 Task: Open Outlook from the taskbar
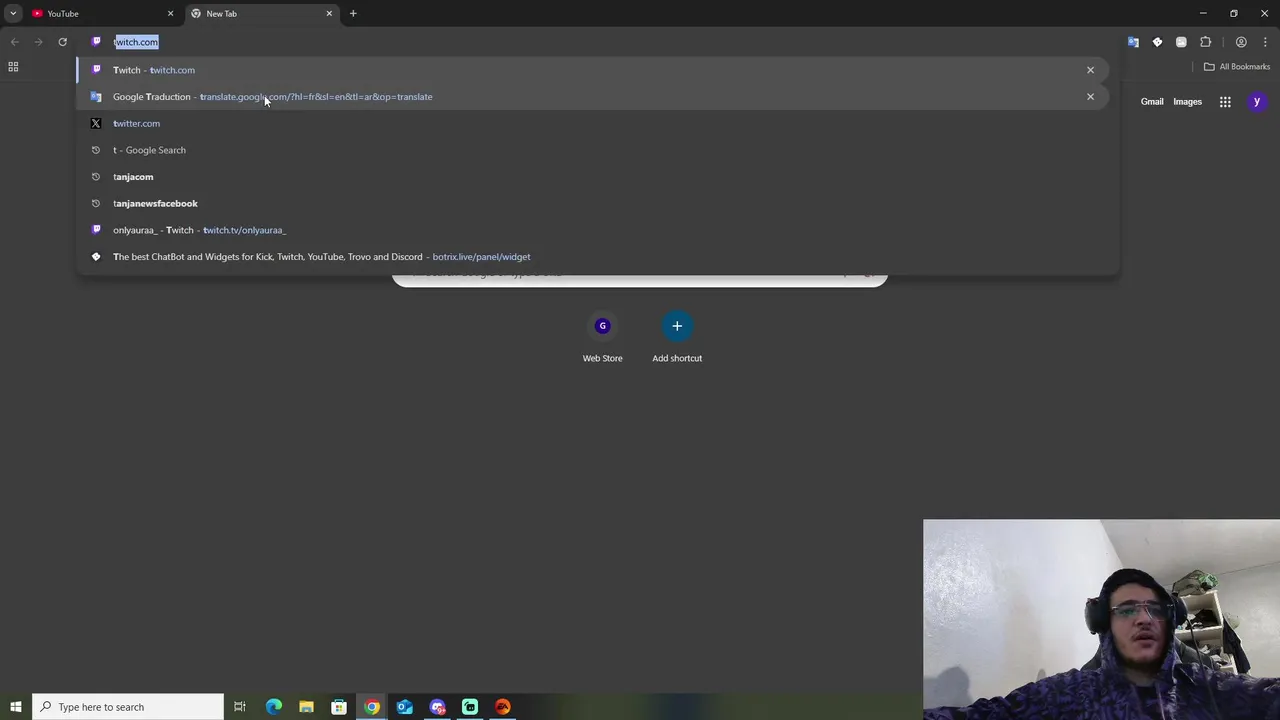click(405, 707)
